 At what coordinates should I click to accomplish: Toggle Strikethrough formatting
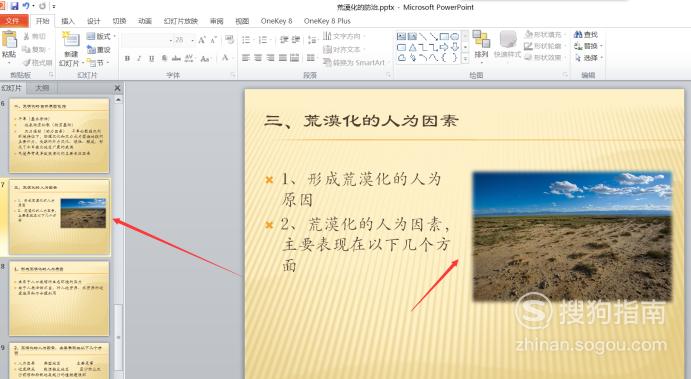(176, 58)
